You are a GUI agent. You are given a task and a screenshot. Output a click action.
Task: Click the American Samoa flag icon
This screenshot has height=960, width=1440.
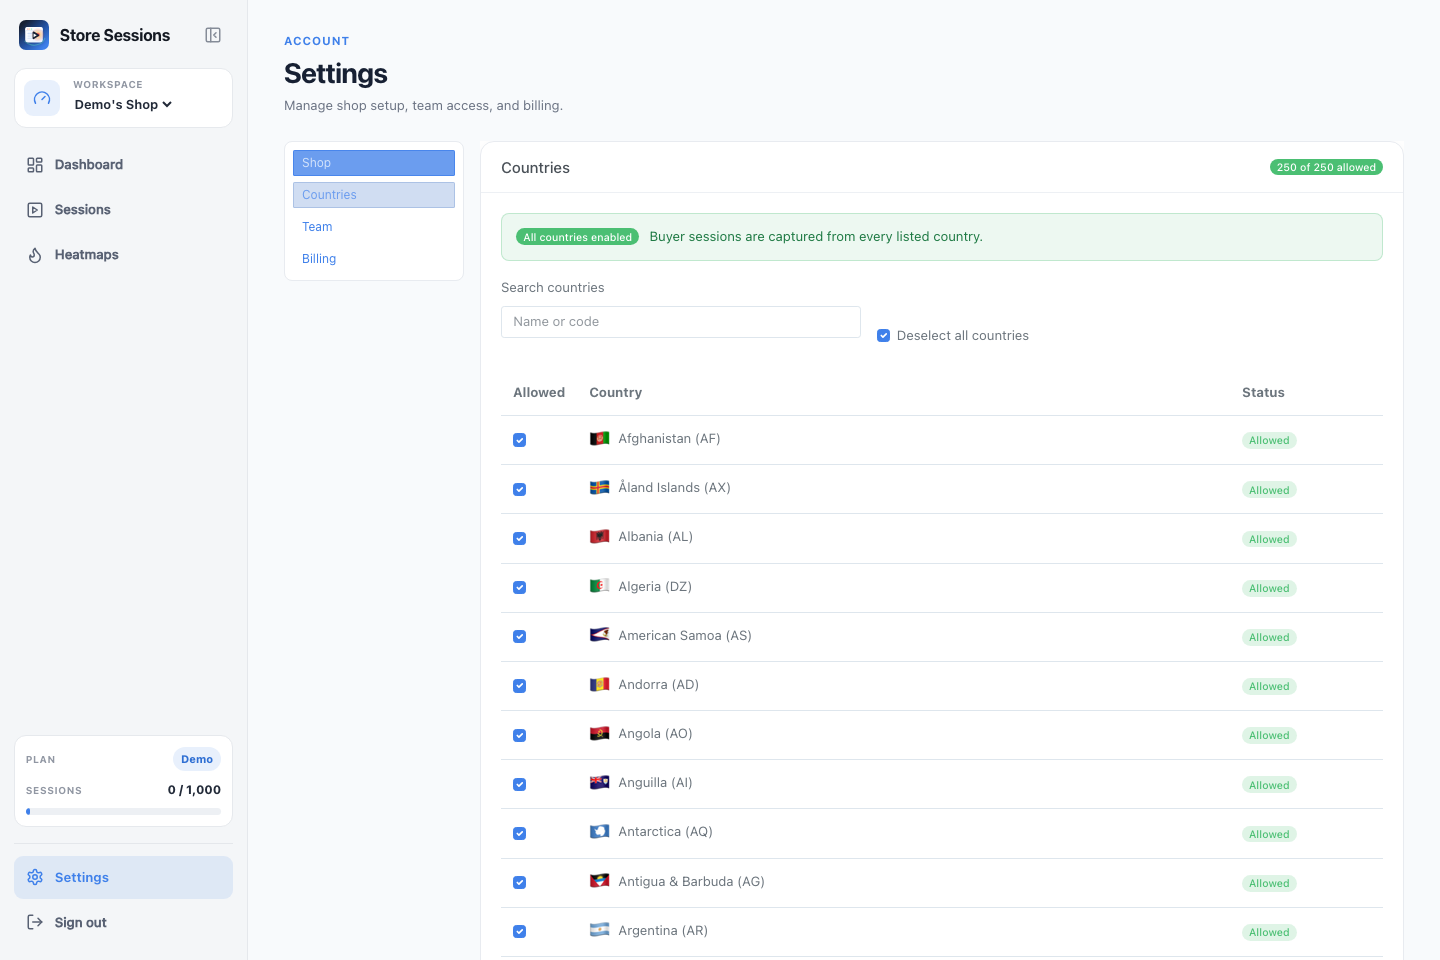pyautogui.click(x=600, y=635)
